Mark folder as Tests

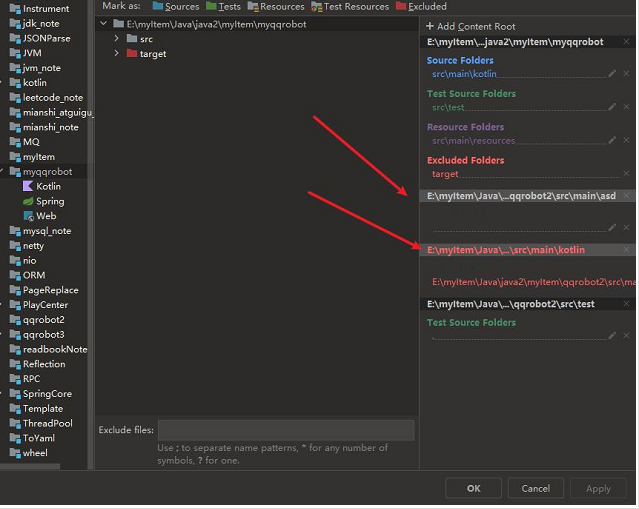click(223, 7)
